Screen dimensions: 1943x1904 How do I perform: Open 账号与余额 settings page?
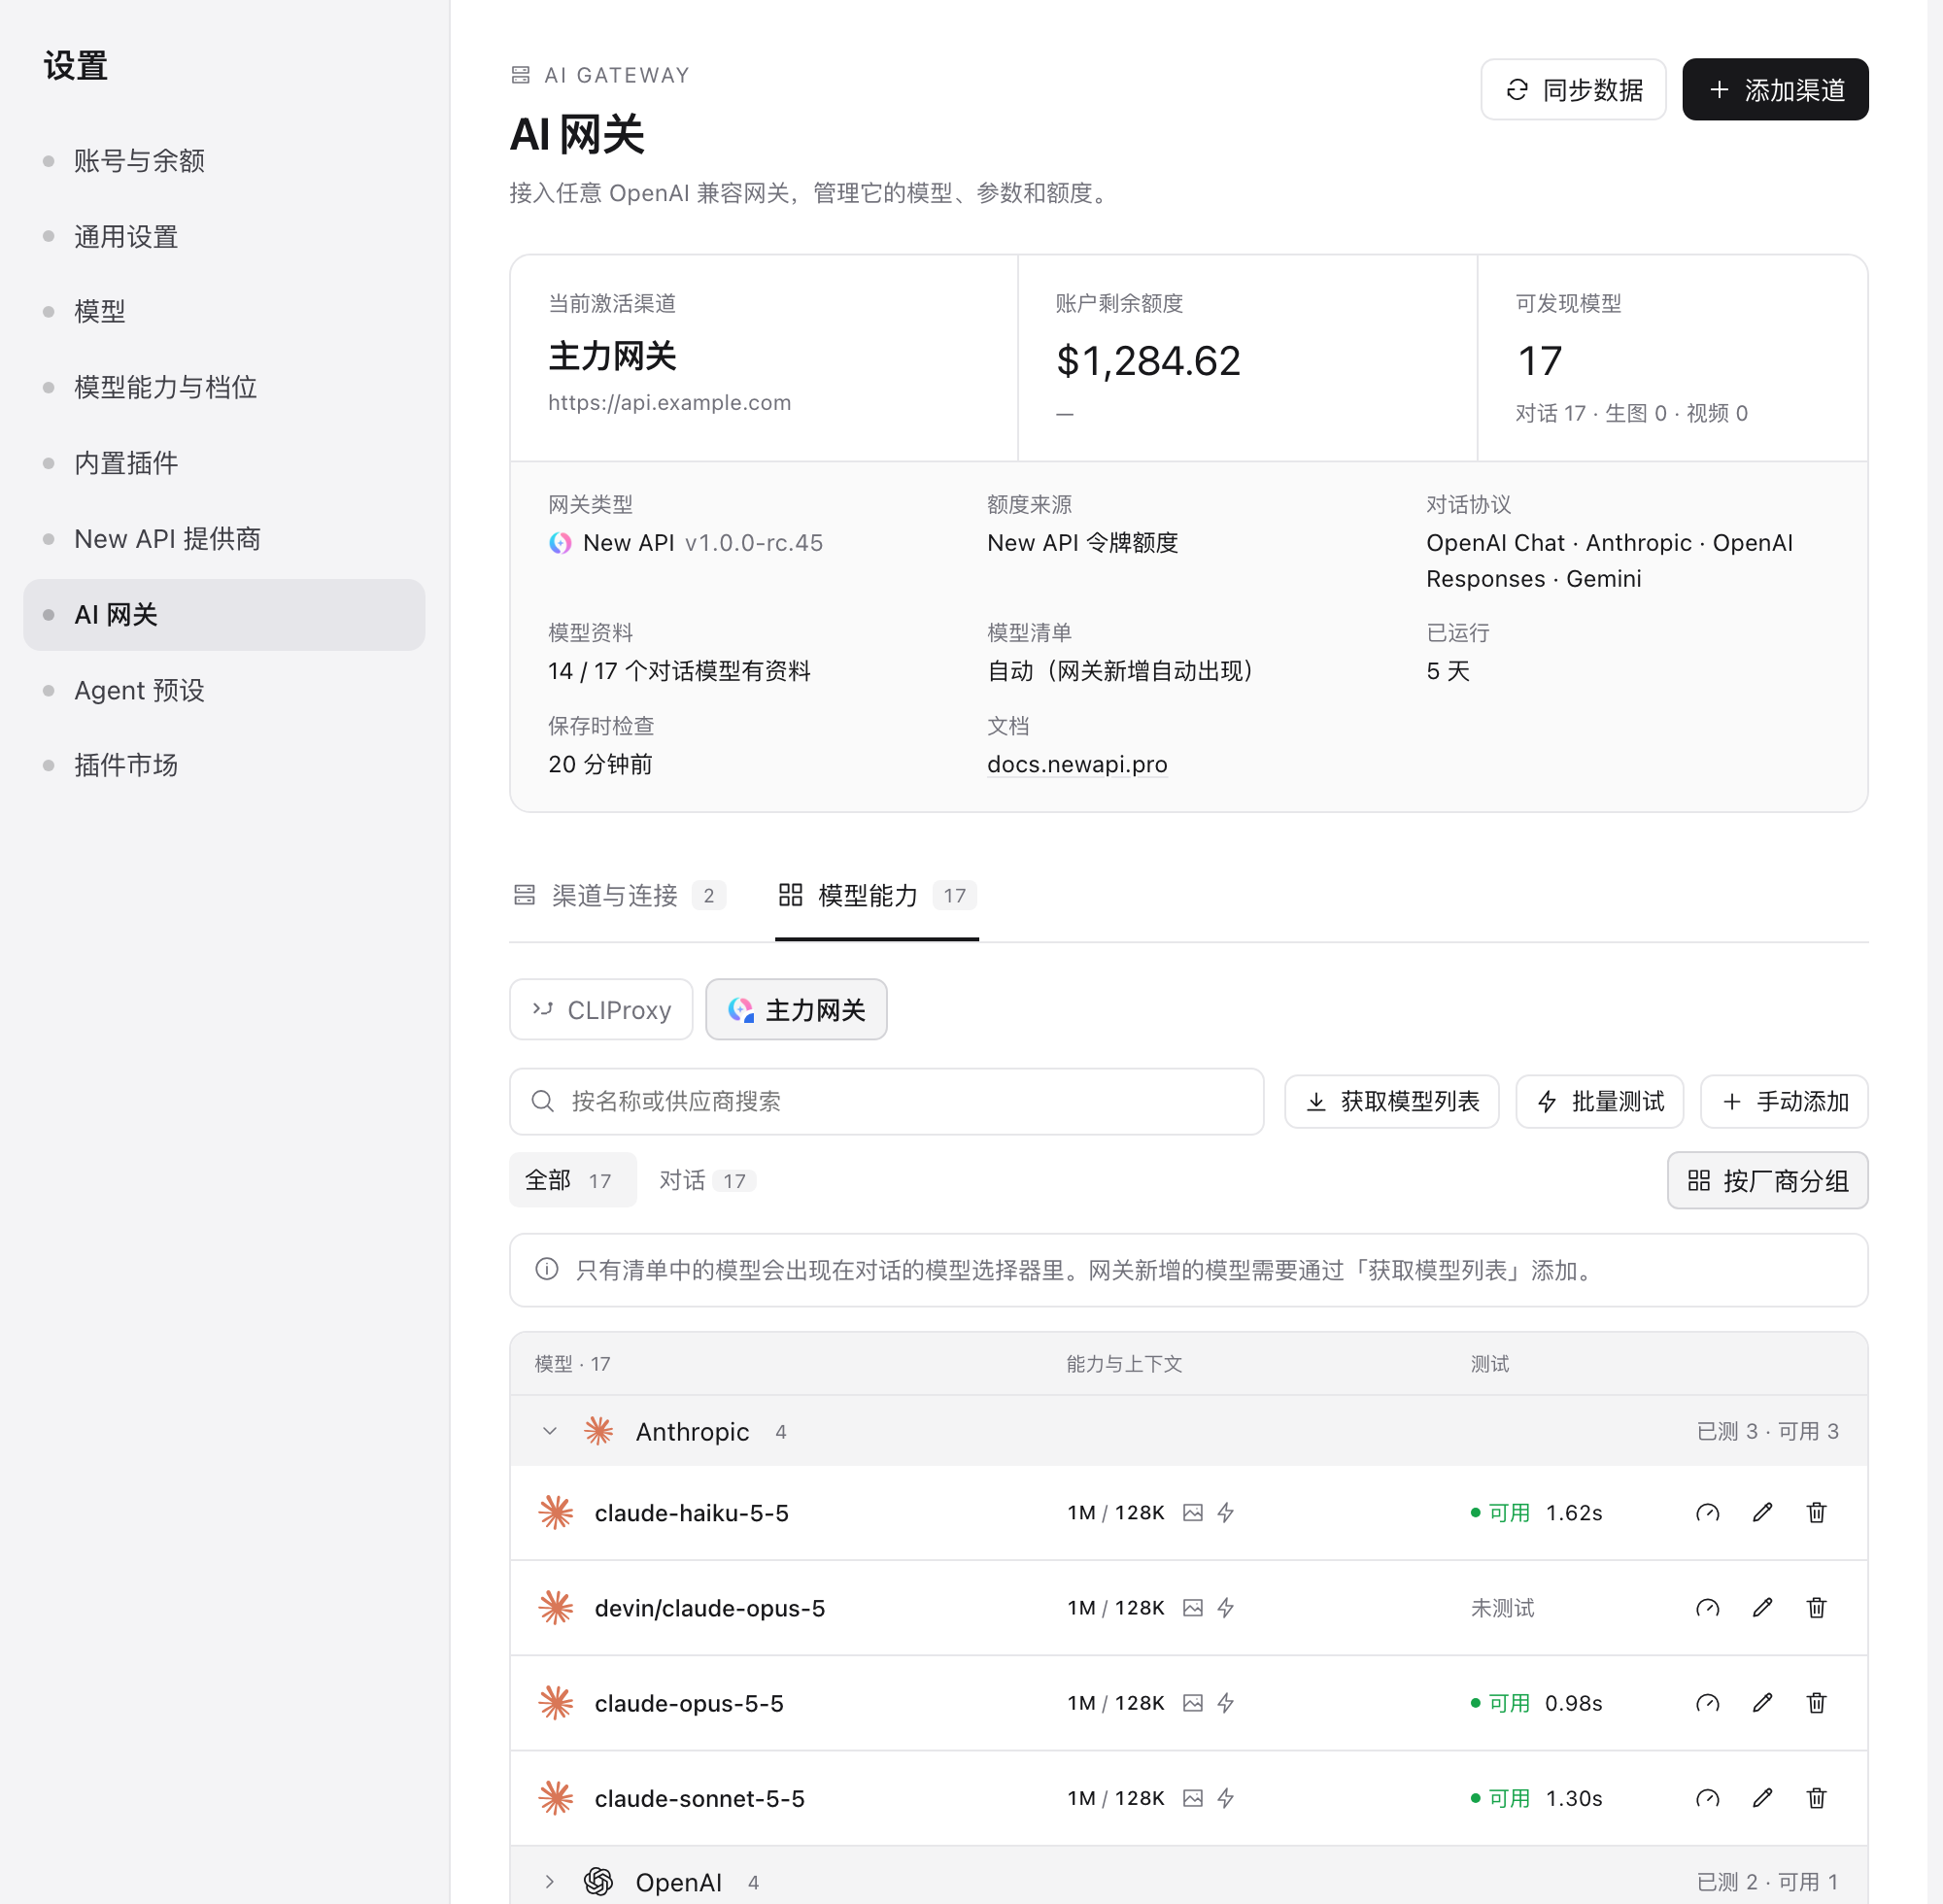(224, 161)
